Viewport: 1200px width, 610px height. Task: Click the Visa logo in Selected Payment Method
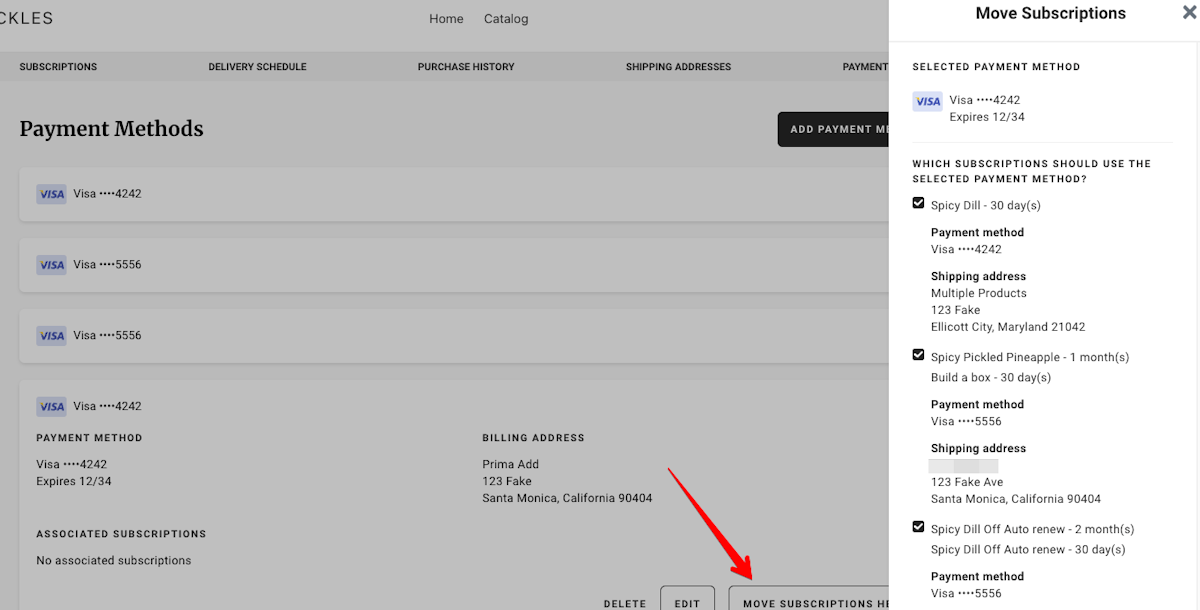[x=928, y=101]
